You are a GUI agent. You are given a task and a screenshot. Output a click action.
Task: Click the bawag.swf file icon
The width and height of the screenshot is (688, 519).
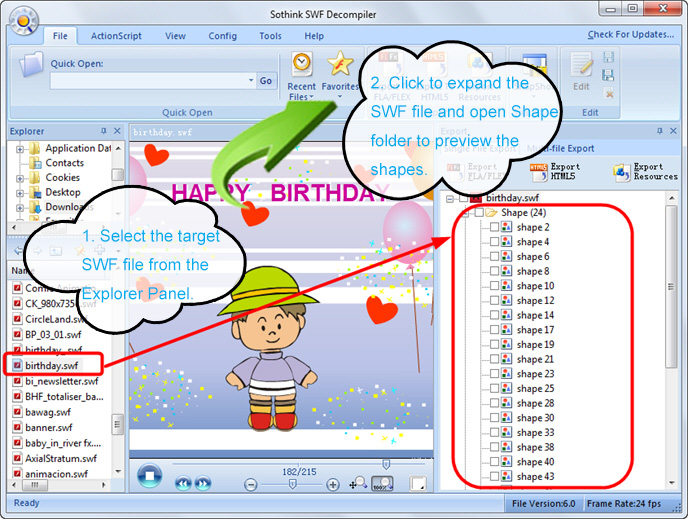(17, 412)
